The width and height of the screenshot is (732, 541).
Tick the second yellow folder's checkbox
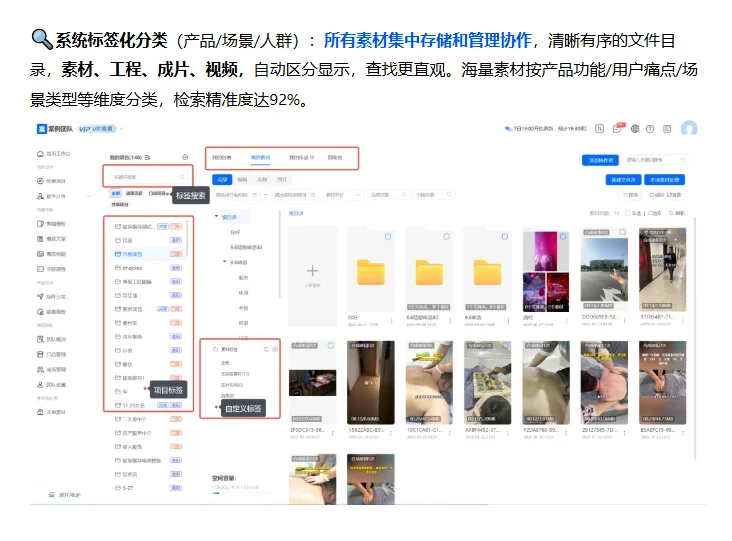(446, 237)
